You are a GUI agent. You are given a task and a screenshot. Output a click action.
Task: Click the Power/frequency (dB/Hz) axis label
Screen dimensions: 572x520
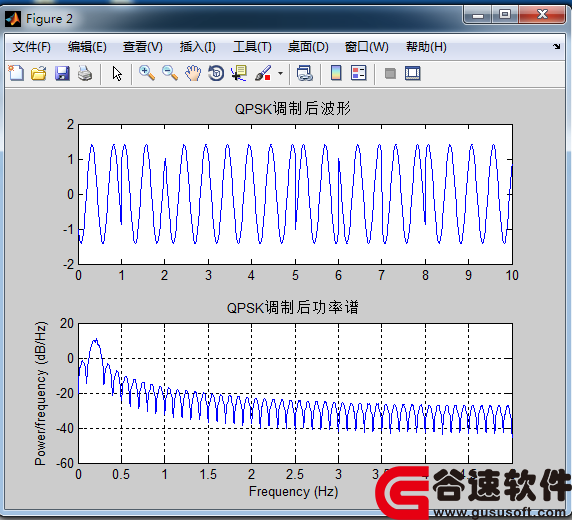coord(40,393)
